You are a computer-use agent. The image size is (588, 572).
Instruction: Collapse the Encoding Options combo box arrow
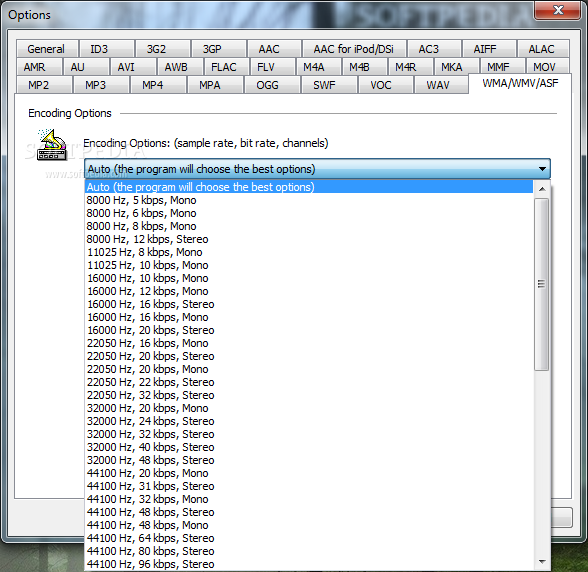coord(542,169)
